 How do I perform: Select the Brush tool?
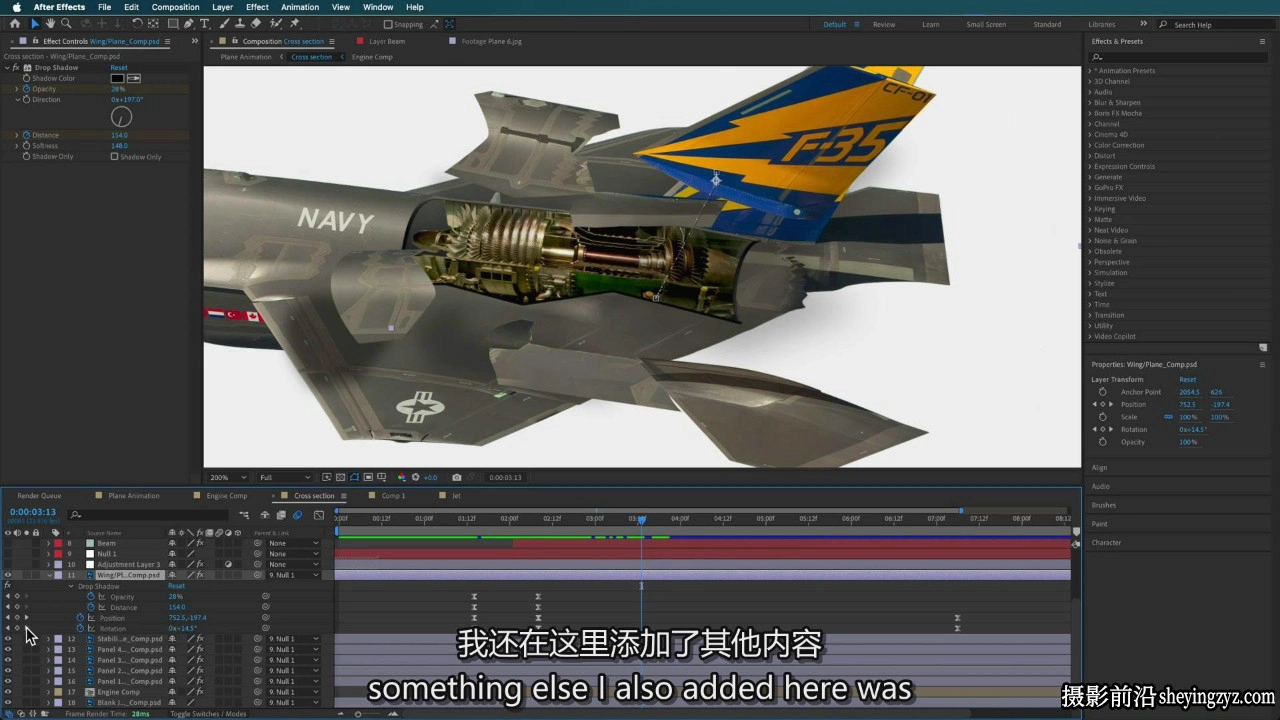tap(226, 23)
